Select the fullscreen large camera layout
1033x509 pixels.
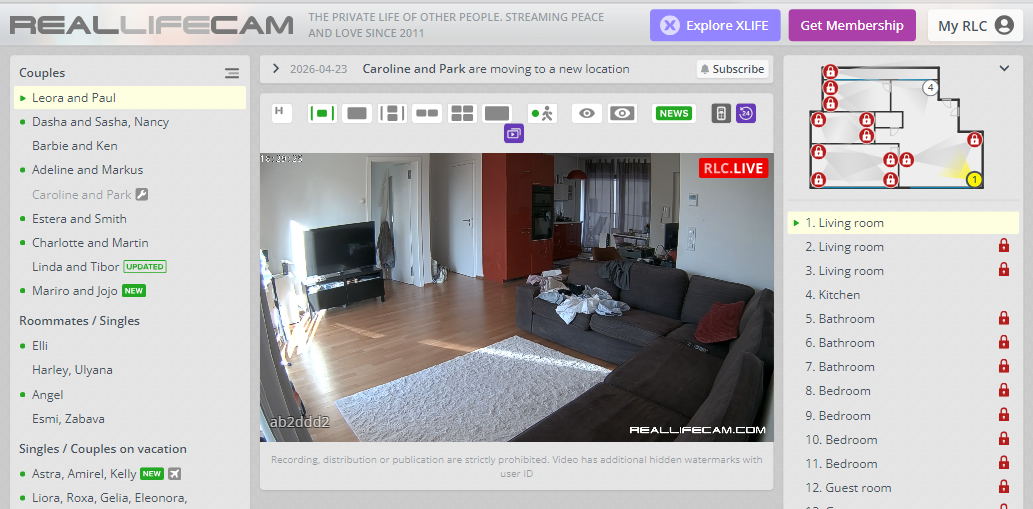click(x=497, y=113)
